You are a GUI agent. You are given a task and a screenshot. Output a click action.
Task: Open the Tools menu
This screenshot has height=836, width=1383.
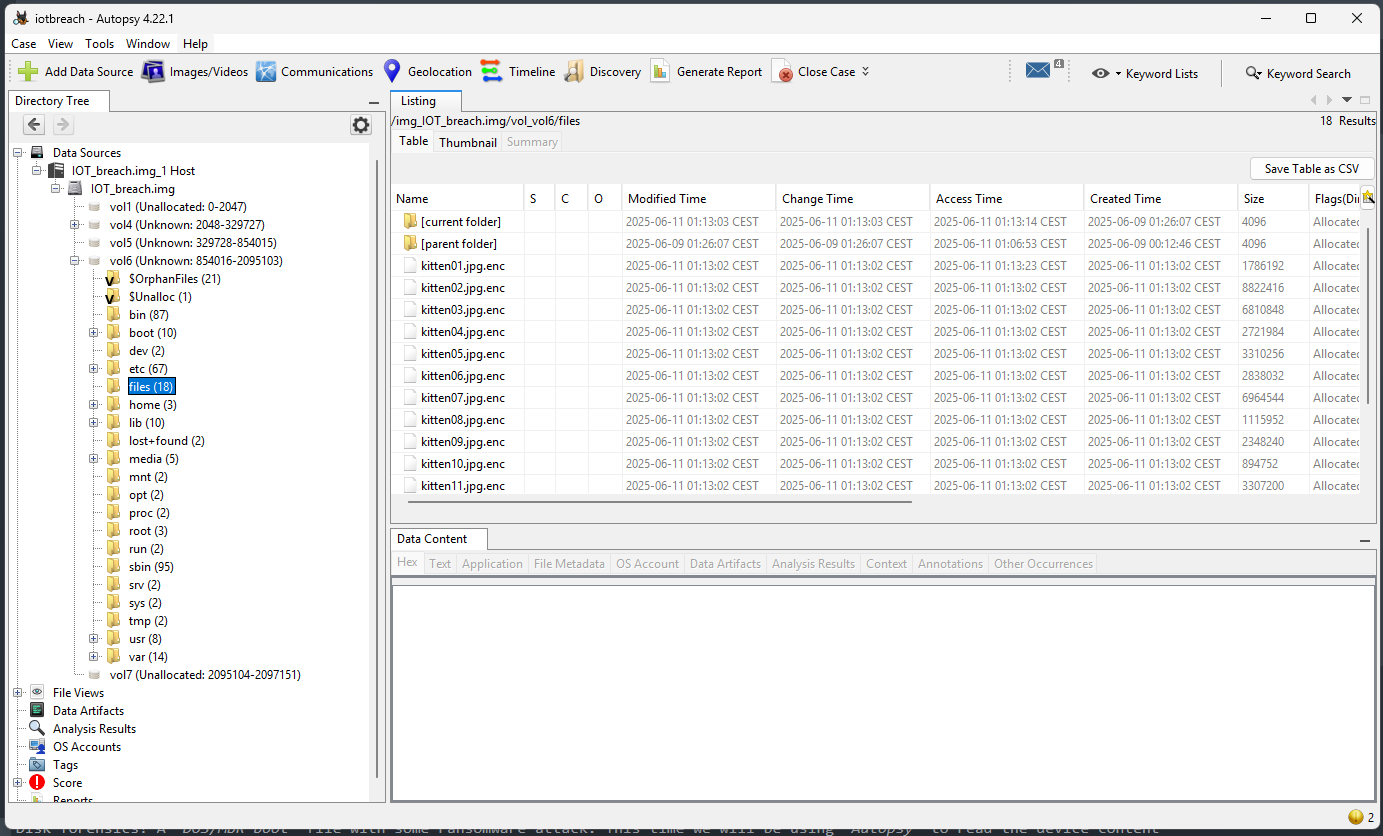(99, 44)
